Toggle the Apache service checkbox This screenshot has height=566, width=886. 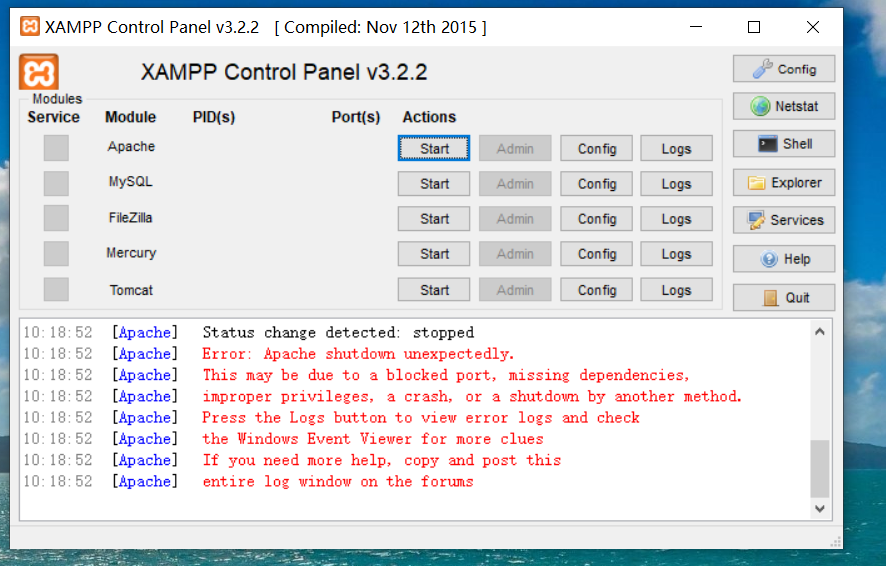pos(56,148)
